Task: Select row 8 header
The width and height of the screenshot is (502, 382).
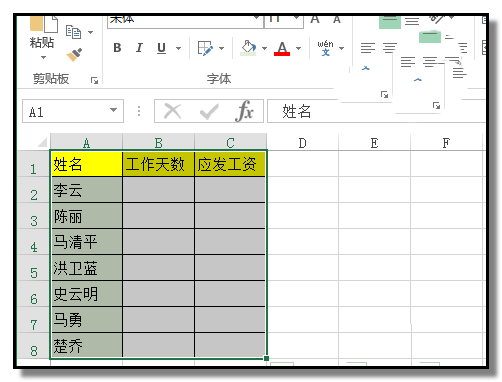Action: [x=33, y=346]
